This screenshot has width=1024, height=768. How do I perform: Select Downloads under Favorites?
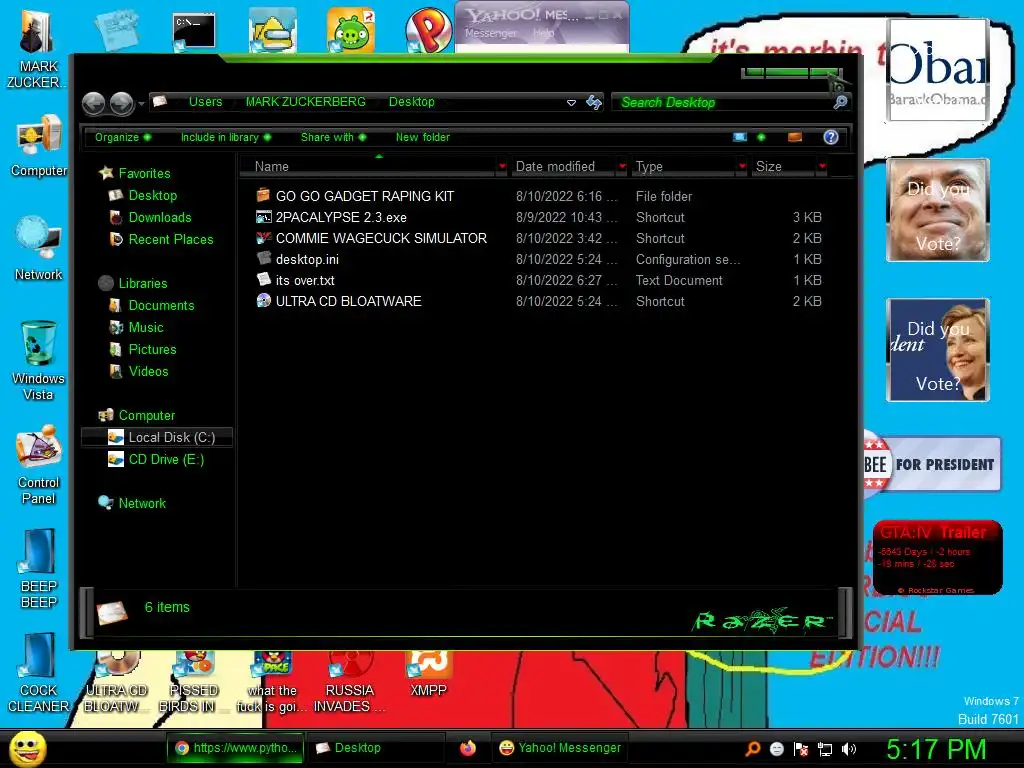click(x=160, y=217)
